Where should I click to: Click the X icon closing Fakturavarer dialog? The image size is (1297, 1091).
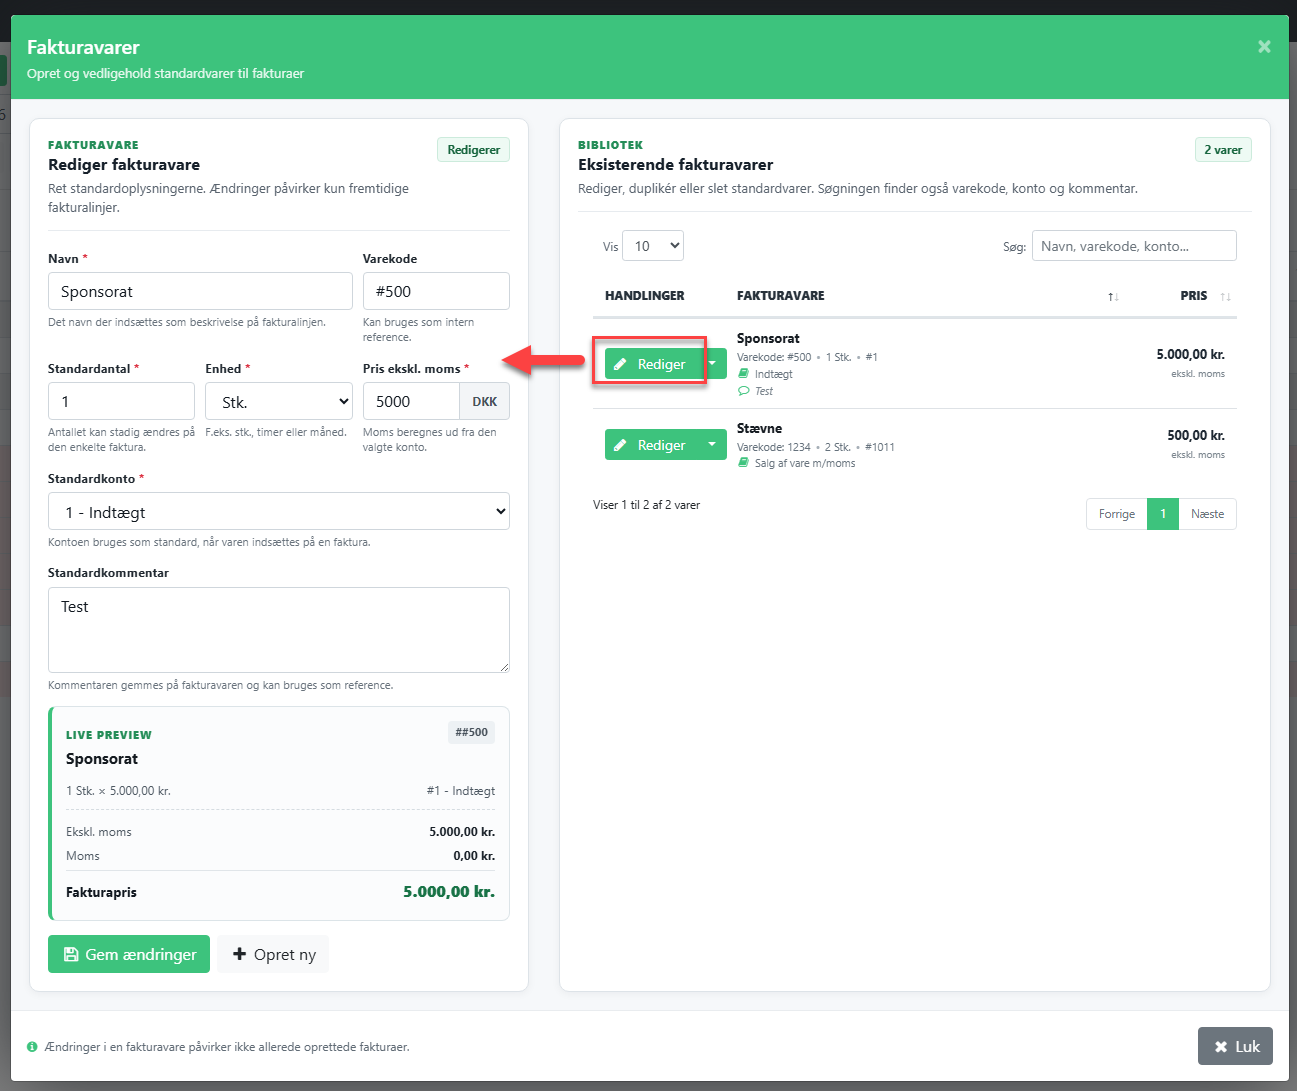pos(1264,47)
